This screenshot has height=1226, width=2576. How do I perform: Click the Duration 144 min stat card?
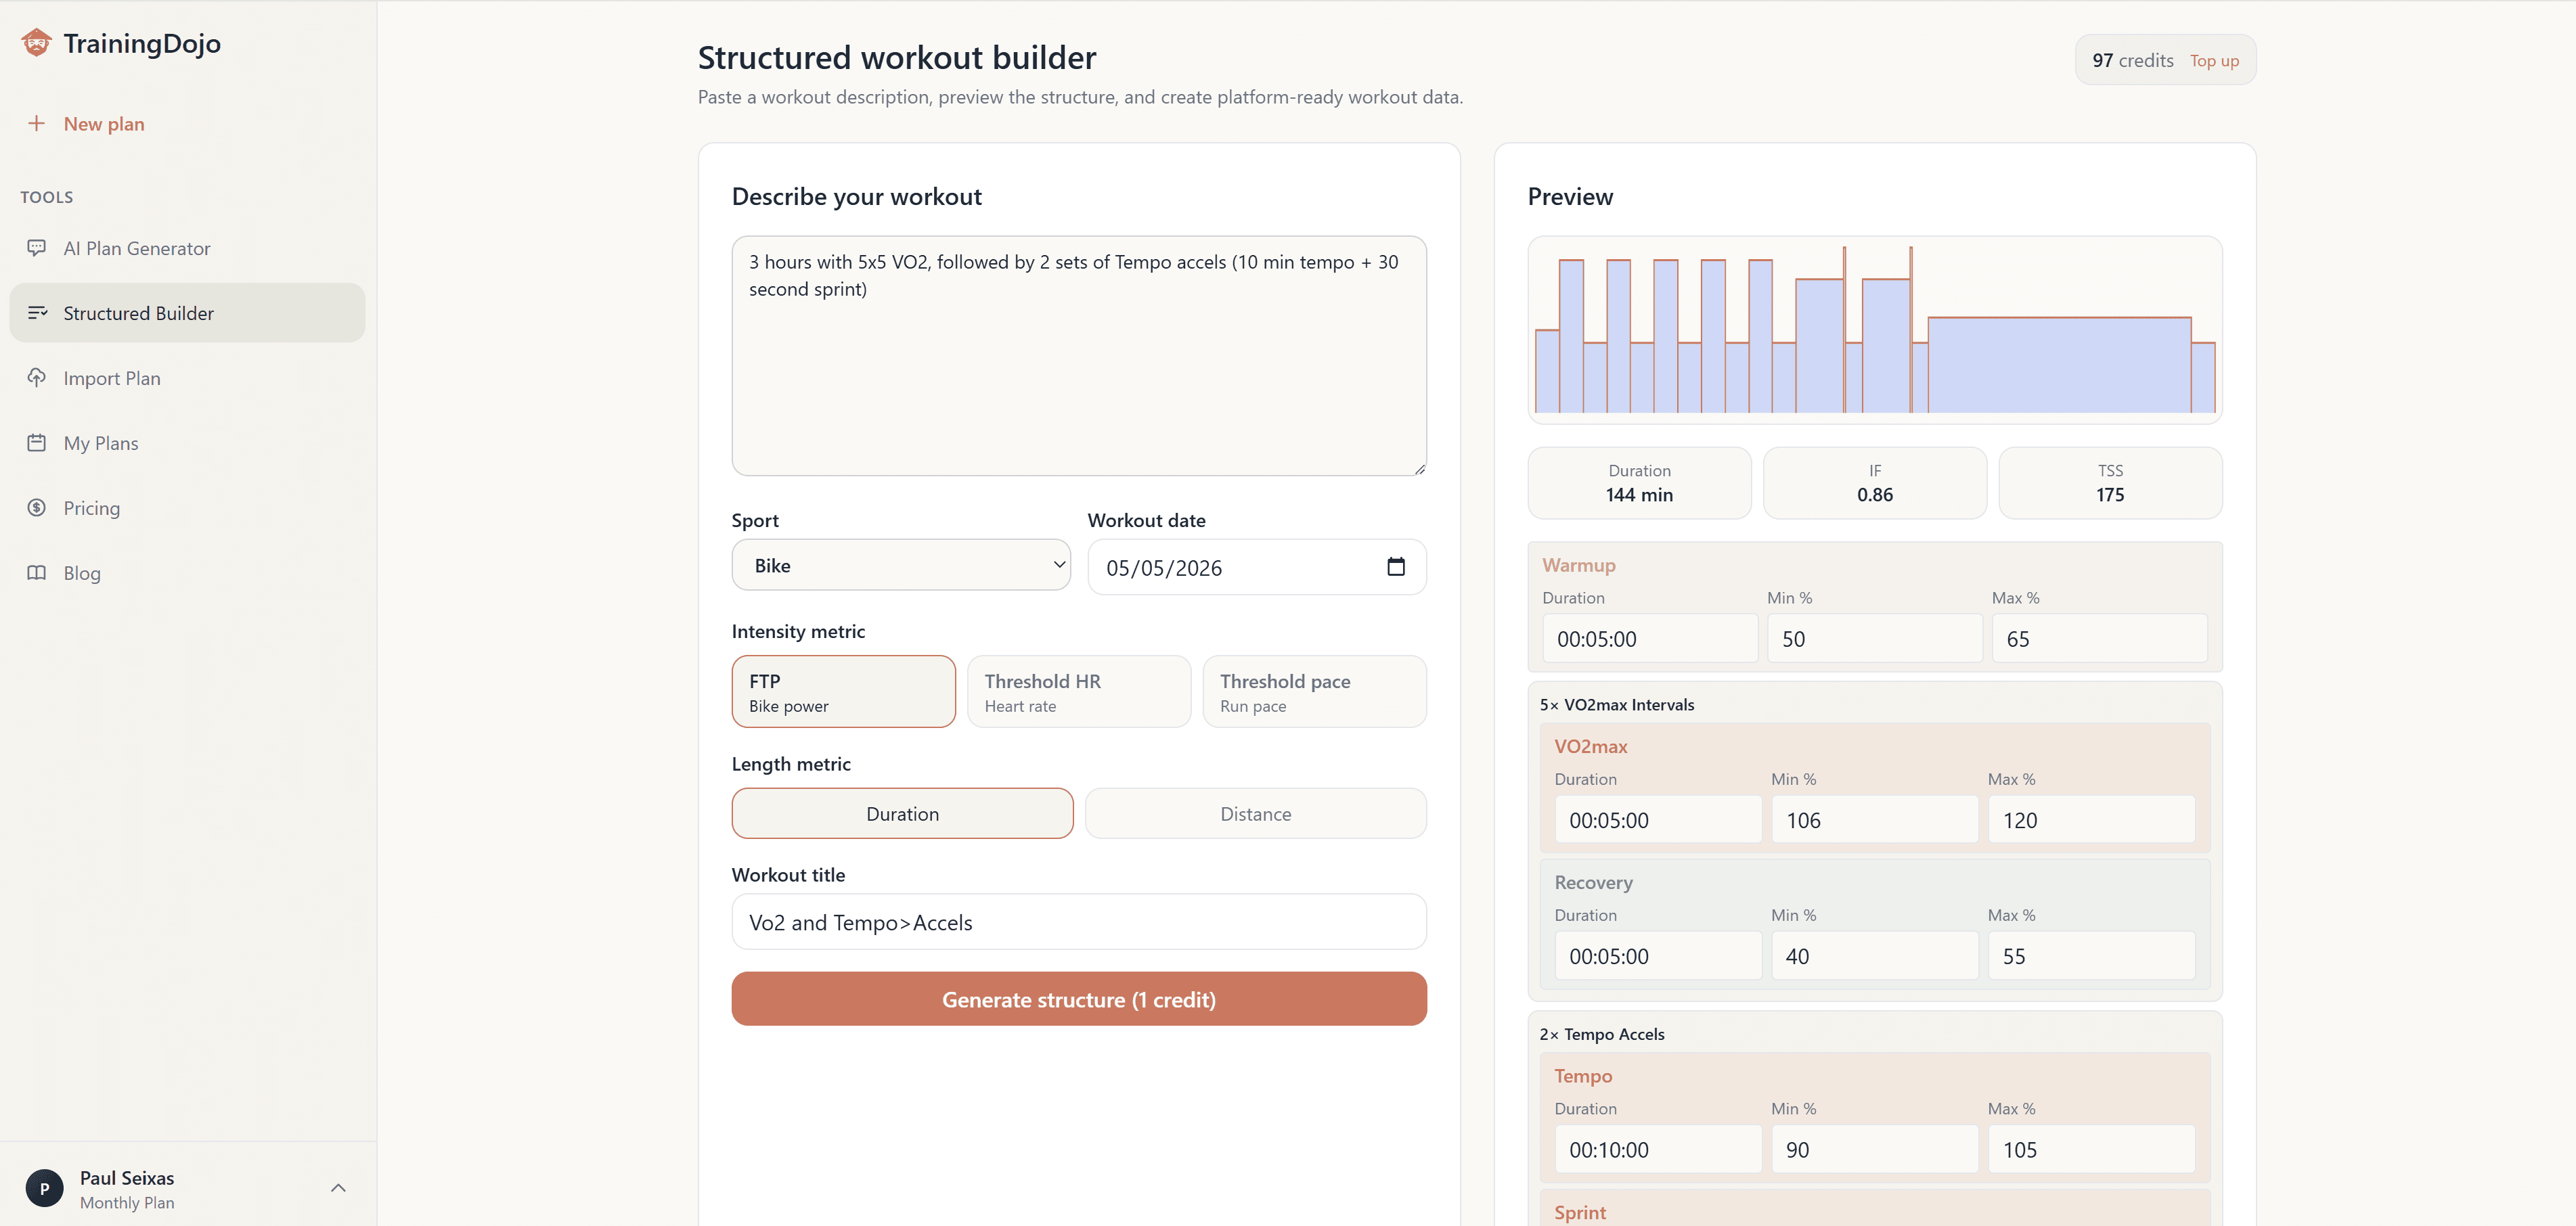pyautogui.click(x=1639, y=483)
